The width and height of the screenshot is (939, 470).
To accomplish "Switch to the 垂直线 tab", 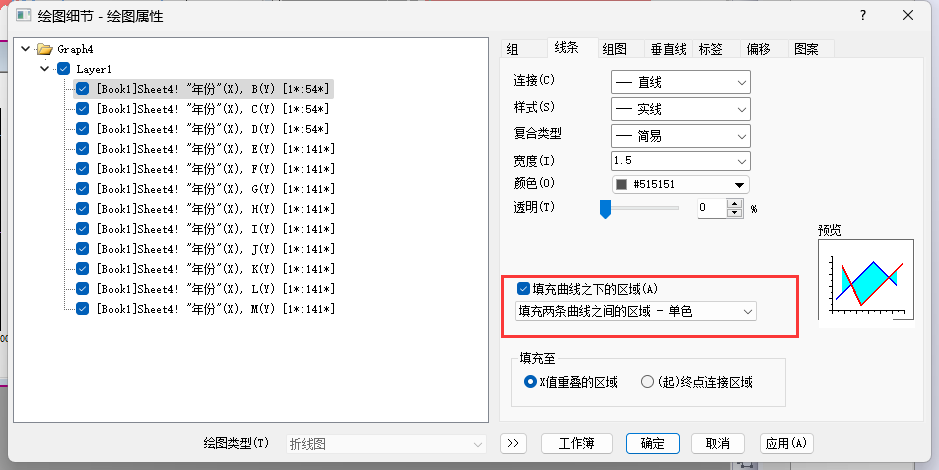I will 668,49.
